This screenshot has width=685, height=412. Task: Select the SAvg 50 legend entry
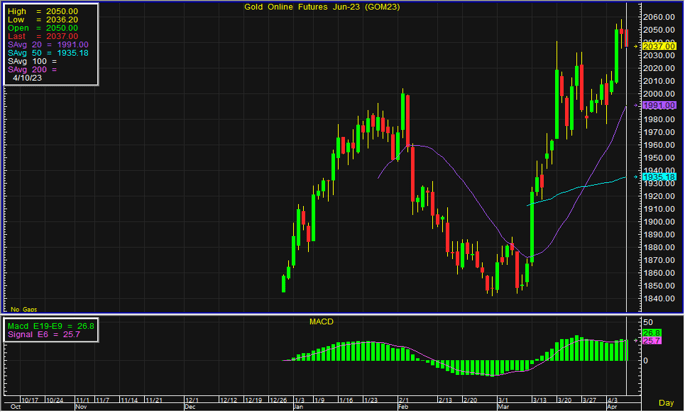pos(48,52)
